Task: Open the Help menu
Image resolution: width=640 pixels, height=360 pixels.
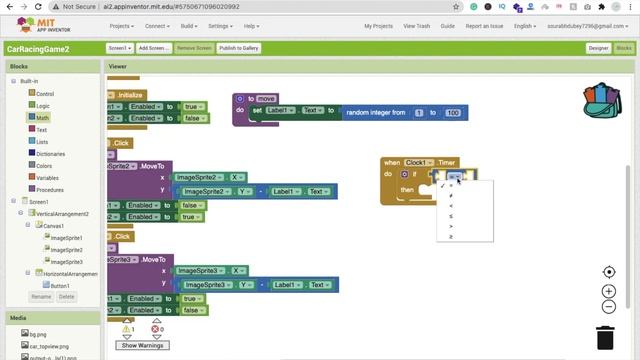Action: [251, 26]
